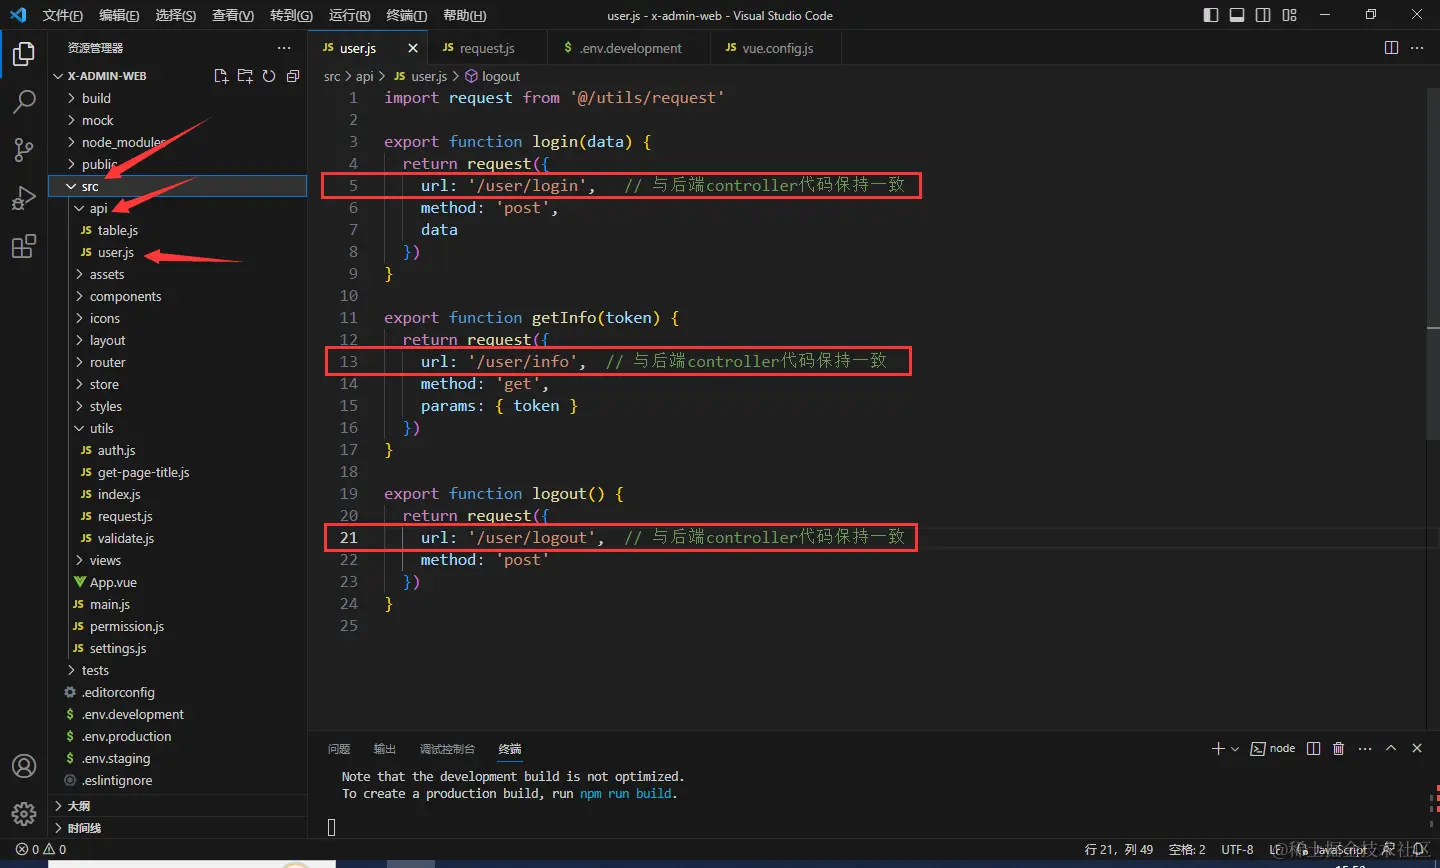The height and width of the screenshot is (868, 1440).
Task: Expand the tests folder
Action: tap(177, 670)
